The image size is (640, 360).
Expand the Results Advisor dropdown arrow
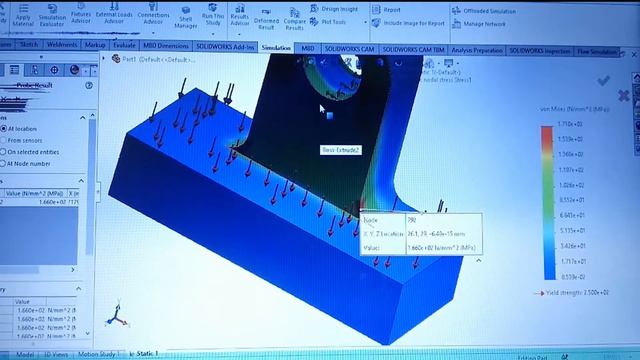point(240,35)
